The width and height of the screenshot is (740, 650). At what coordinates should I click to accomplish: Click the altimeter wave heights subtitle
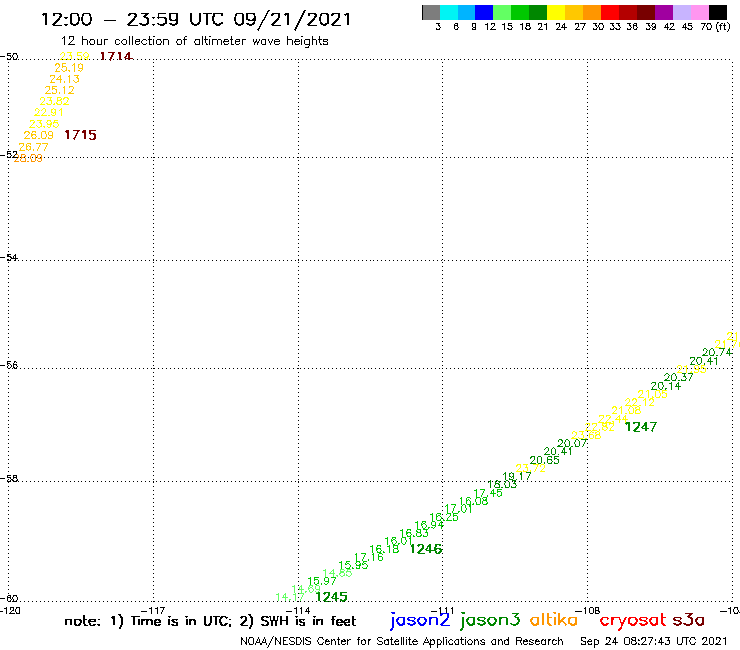pyautogui.click(x=194, y=42)
